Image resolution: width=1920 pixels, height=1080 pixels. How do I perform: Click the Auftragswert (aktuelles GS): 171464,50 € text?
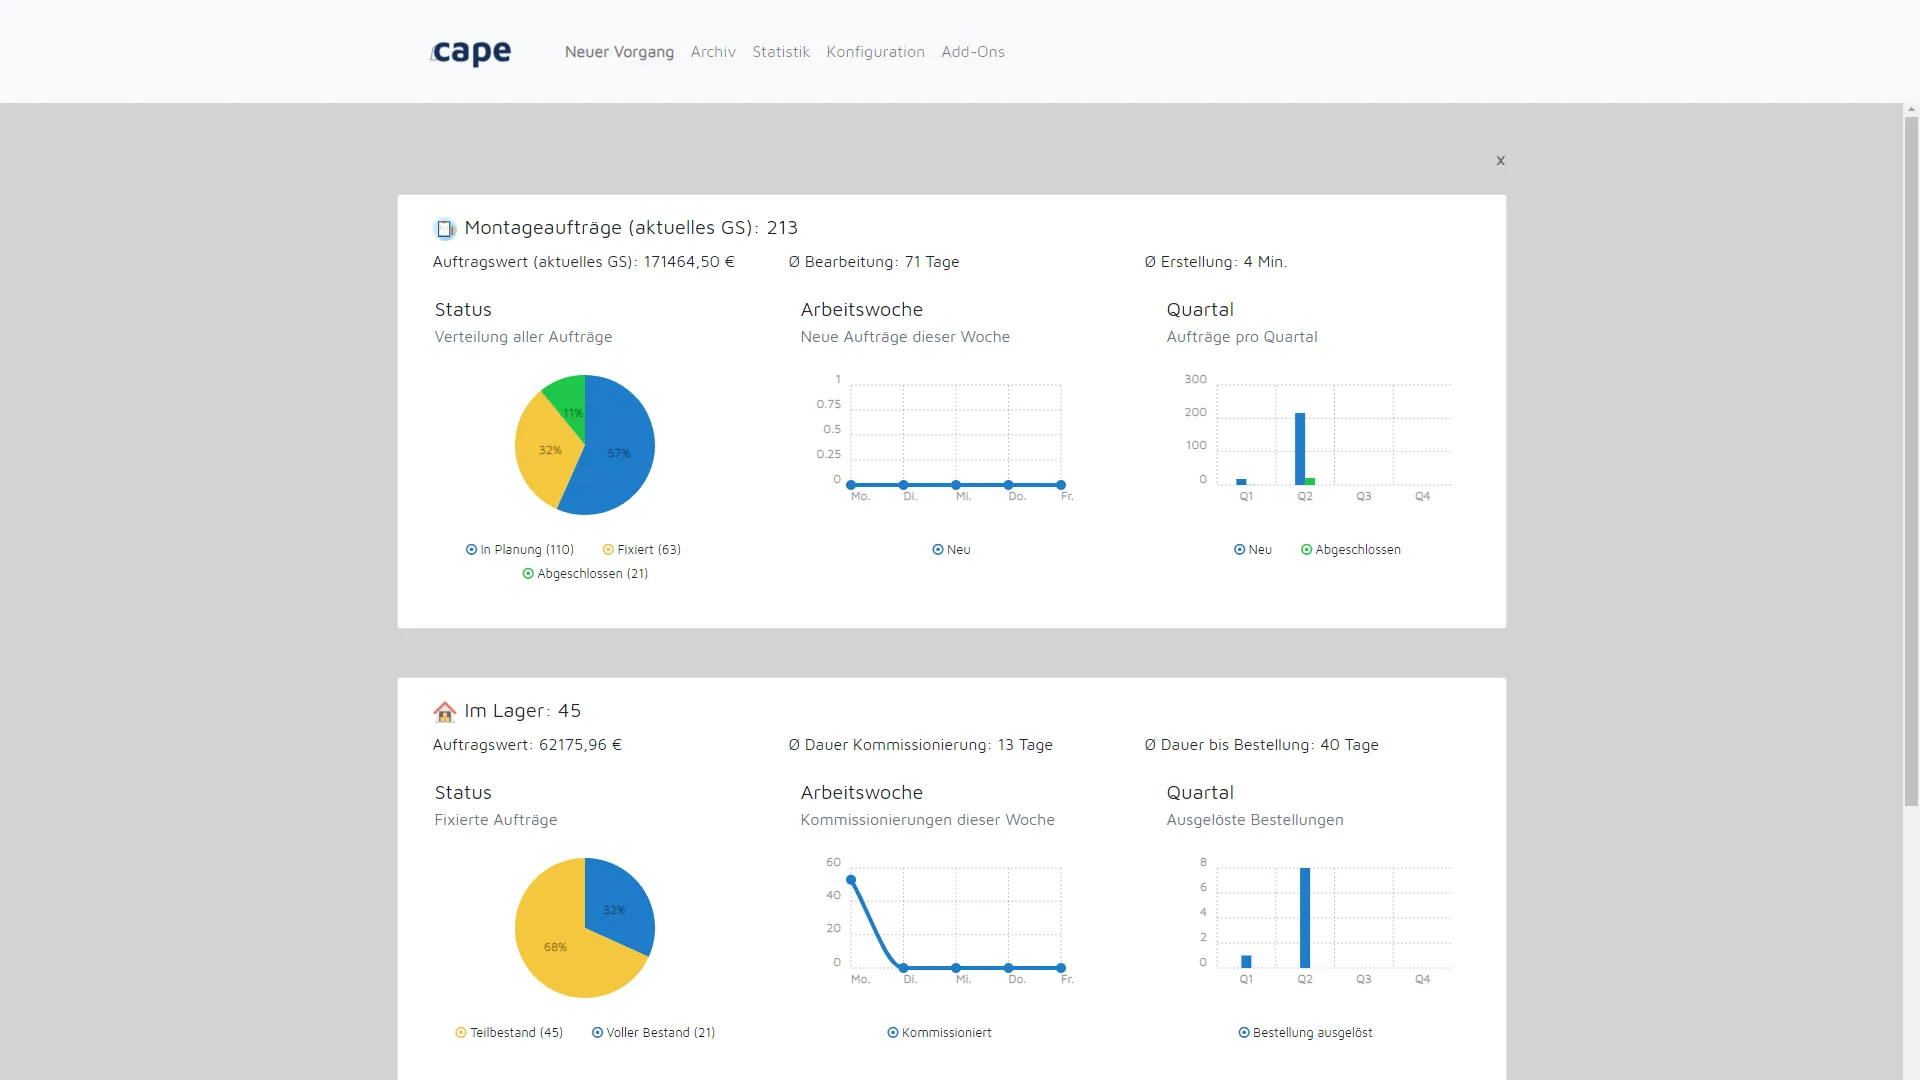click(x=583, y=262)
